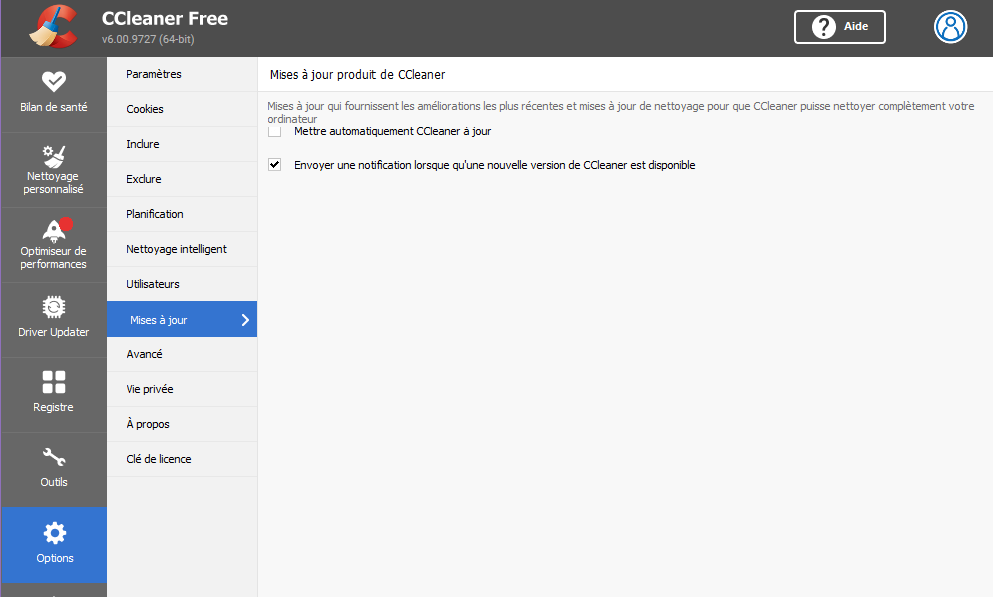The image size is (993, 597).
Task: Open the user account profile icon
Action: pos(950,27)
